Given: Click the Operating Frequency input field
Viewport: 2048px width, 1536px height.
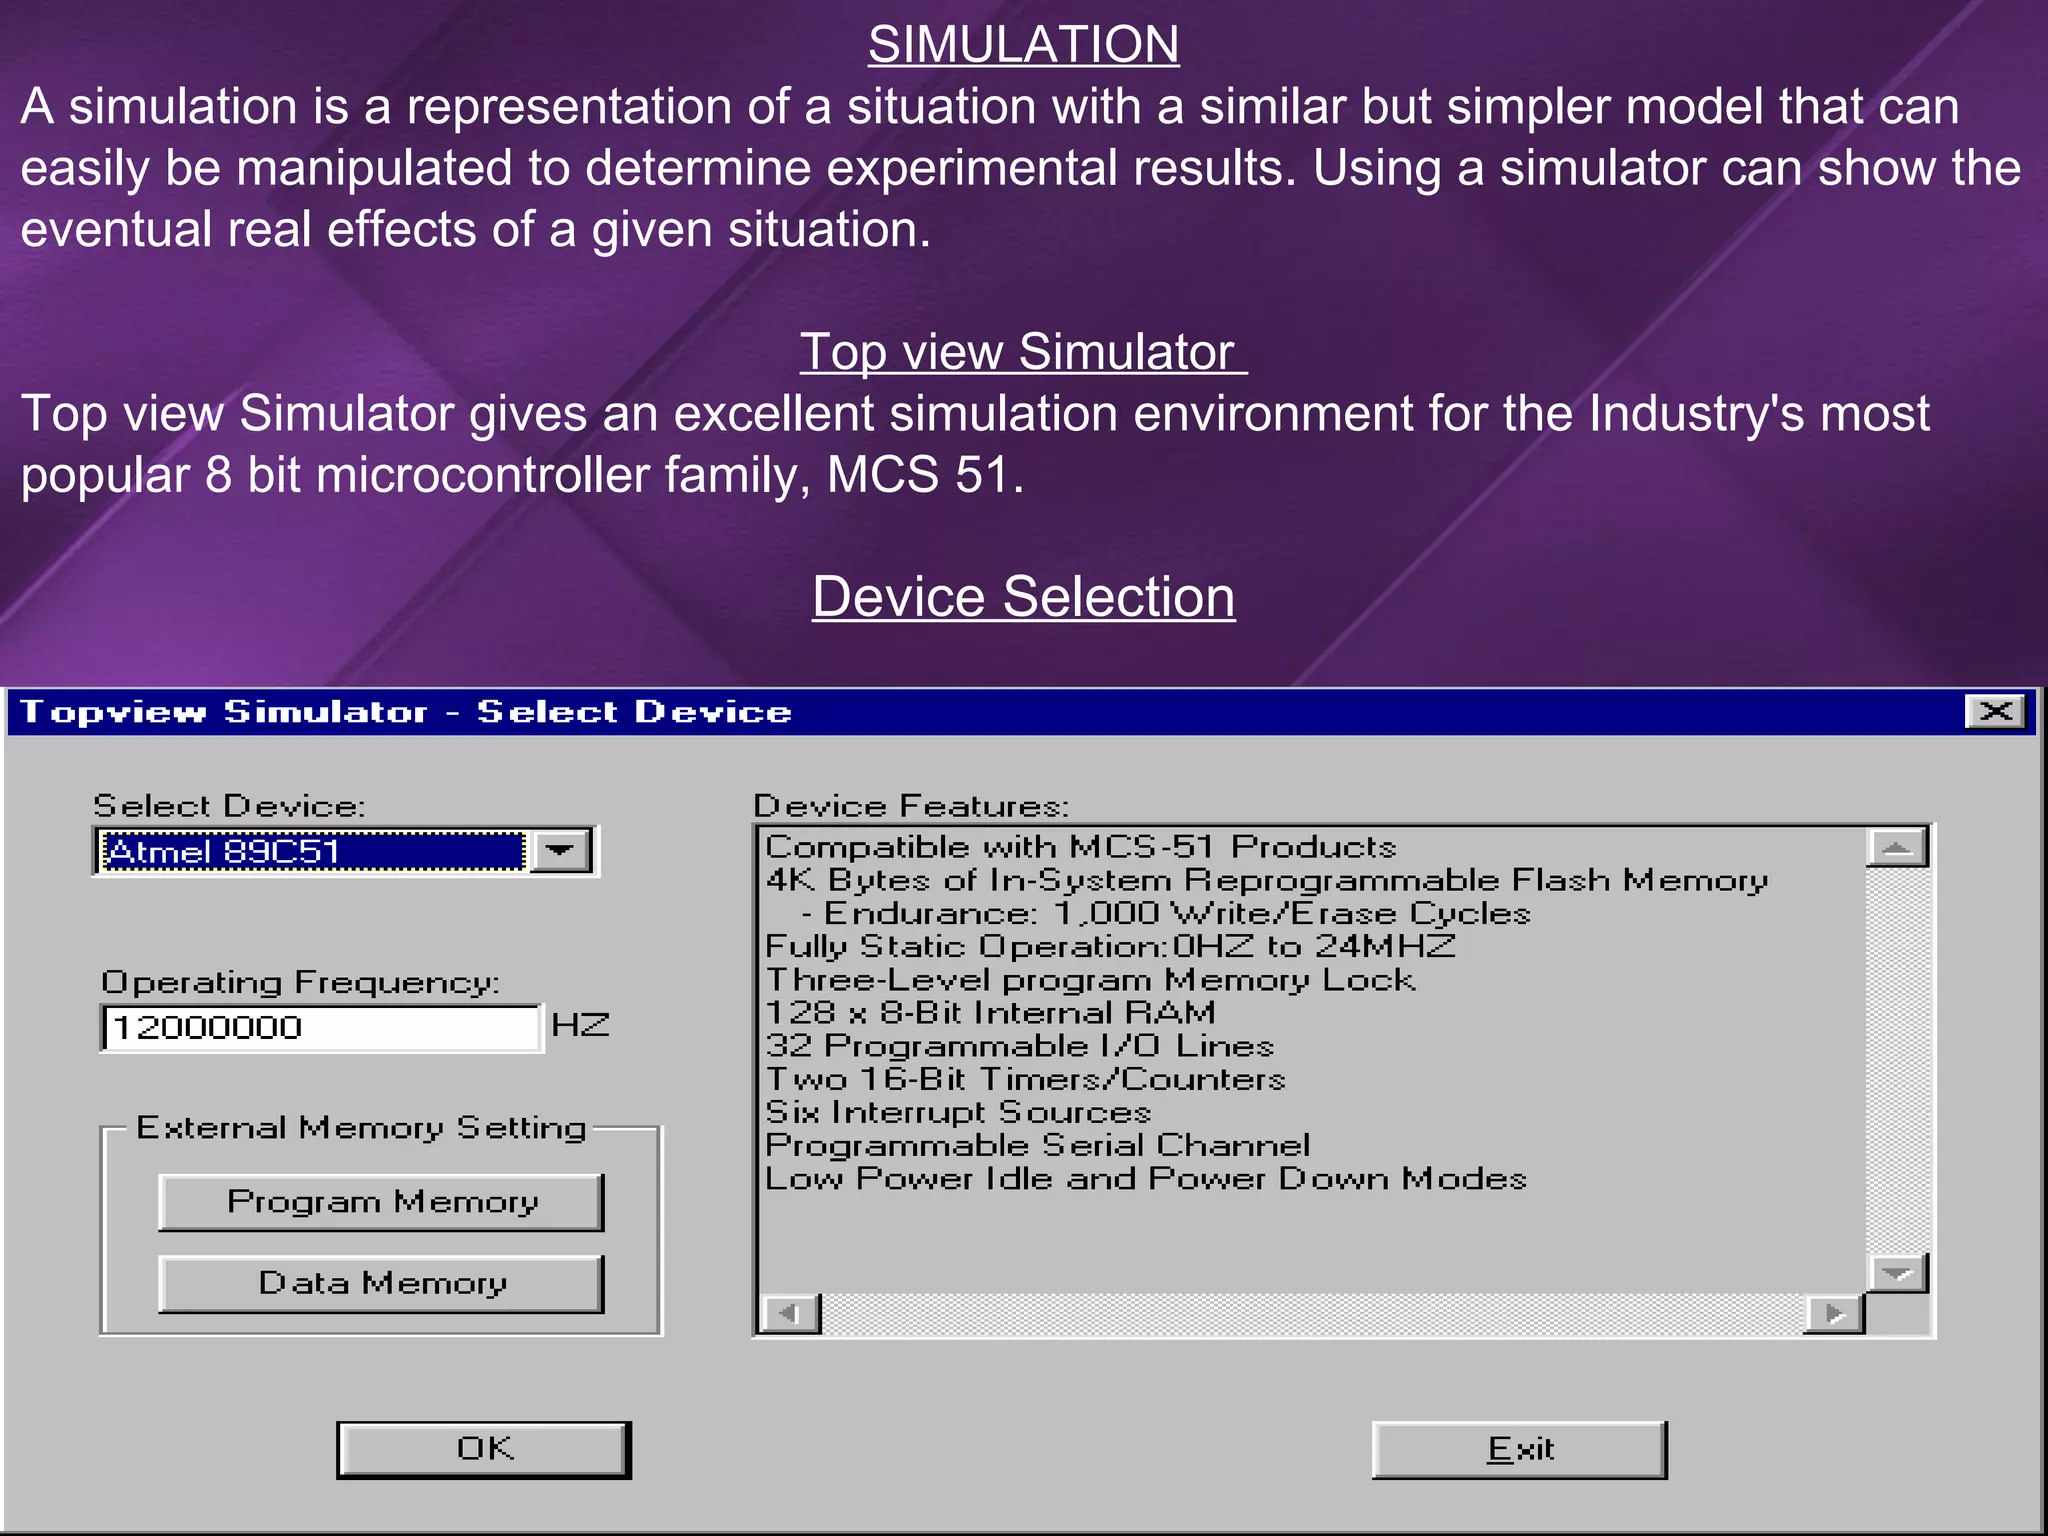Looking at the screenshot, I should point(321,1028).
